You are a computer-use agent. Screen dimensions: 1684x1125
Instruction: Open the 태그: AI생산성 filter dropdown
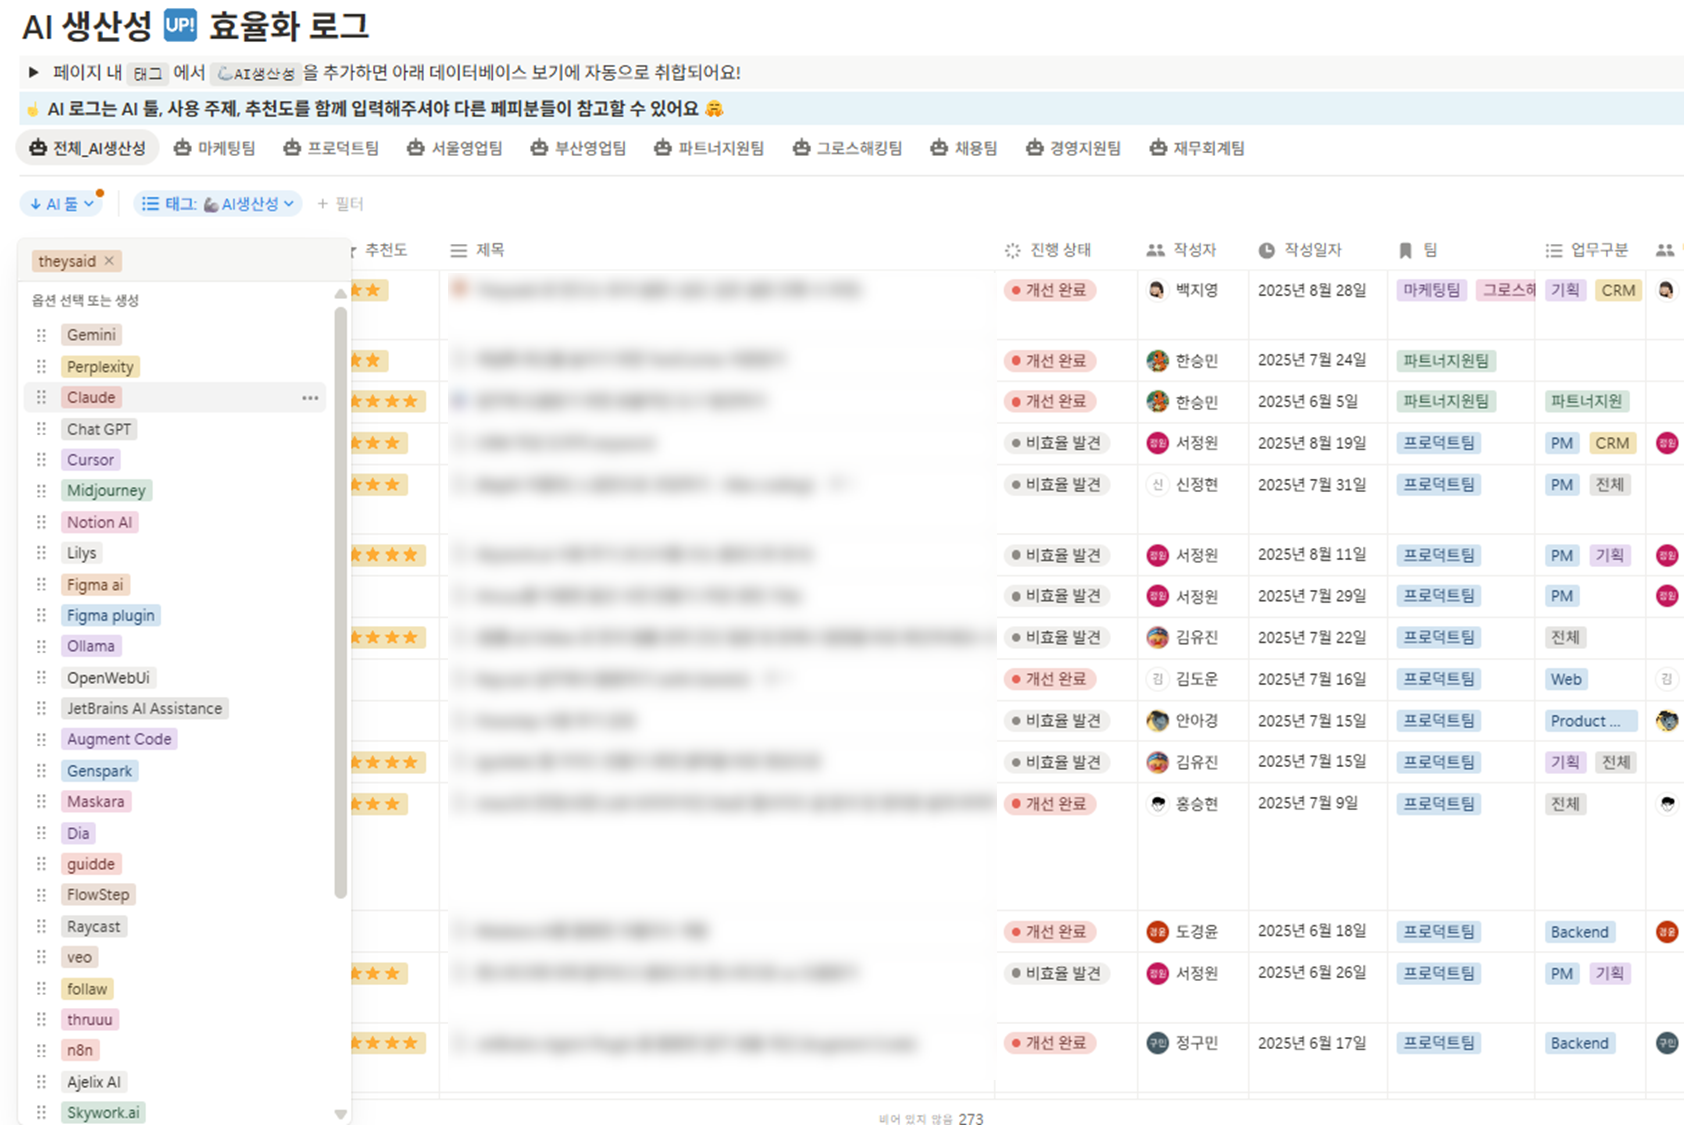pos(218,204)
